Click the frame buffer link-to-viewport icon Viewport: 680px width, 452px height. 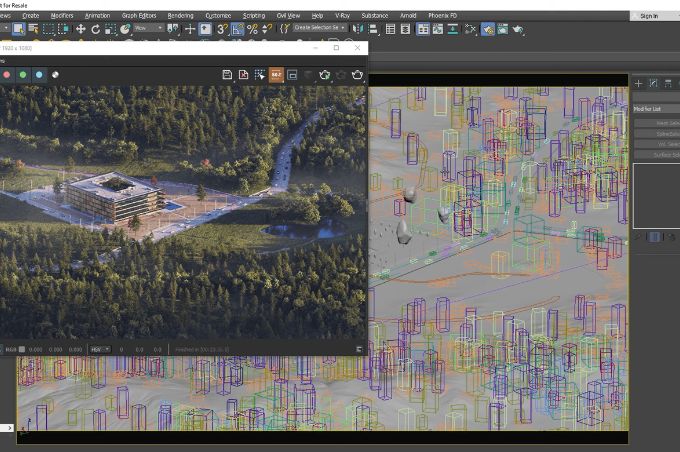[292, 75]
